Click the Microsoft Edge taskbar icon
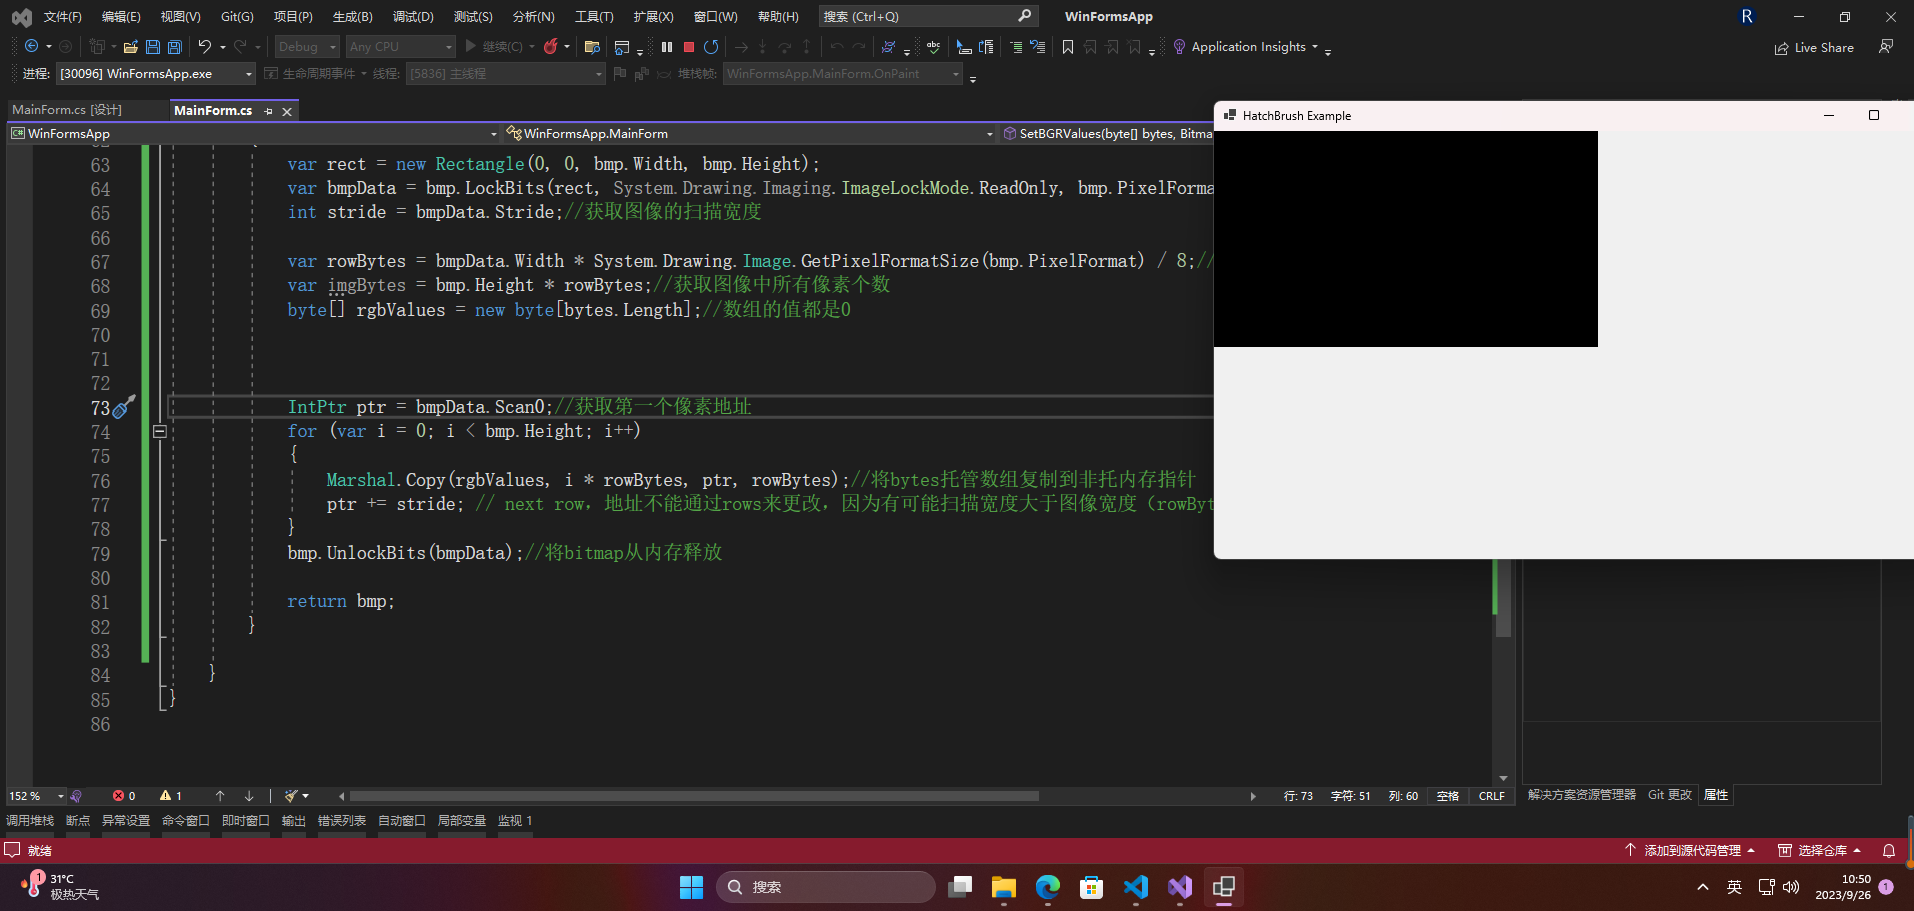 (x=1048, y=887)
